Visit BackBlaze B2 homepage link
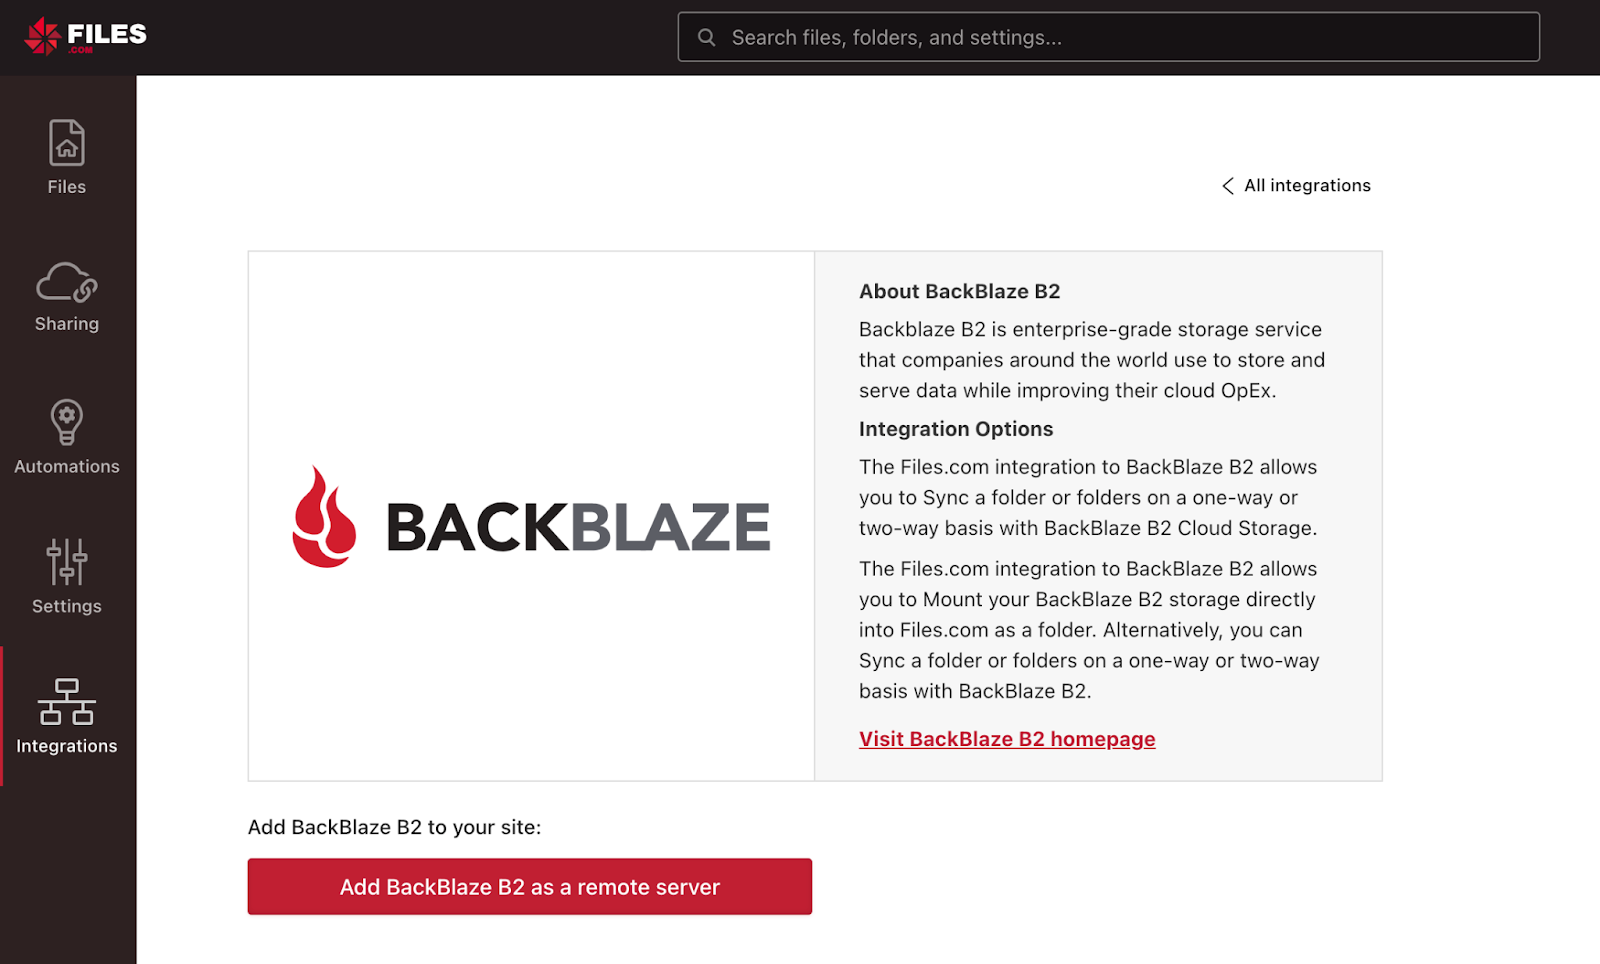Viewport: 1600px width, 964px height. tap(1007, 739)
